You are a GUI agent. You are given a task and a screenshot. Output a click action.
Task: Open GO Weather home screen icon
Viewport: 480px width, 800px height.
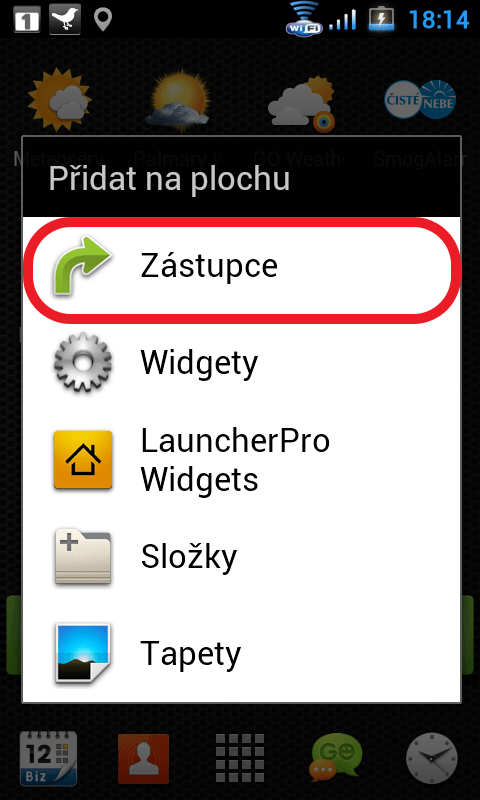point(301,104)
